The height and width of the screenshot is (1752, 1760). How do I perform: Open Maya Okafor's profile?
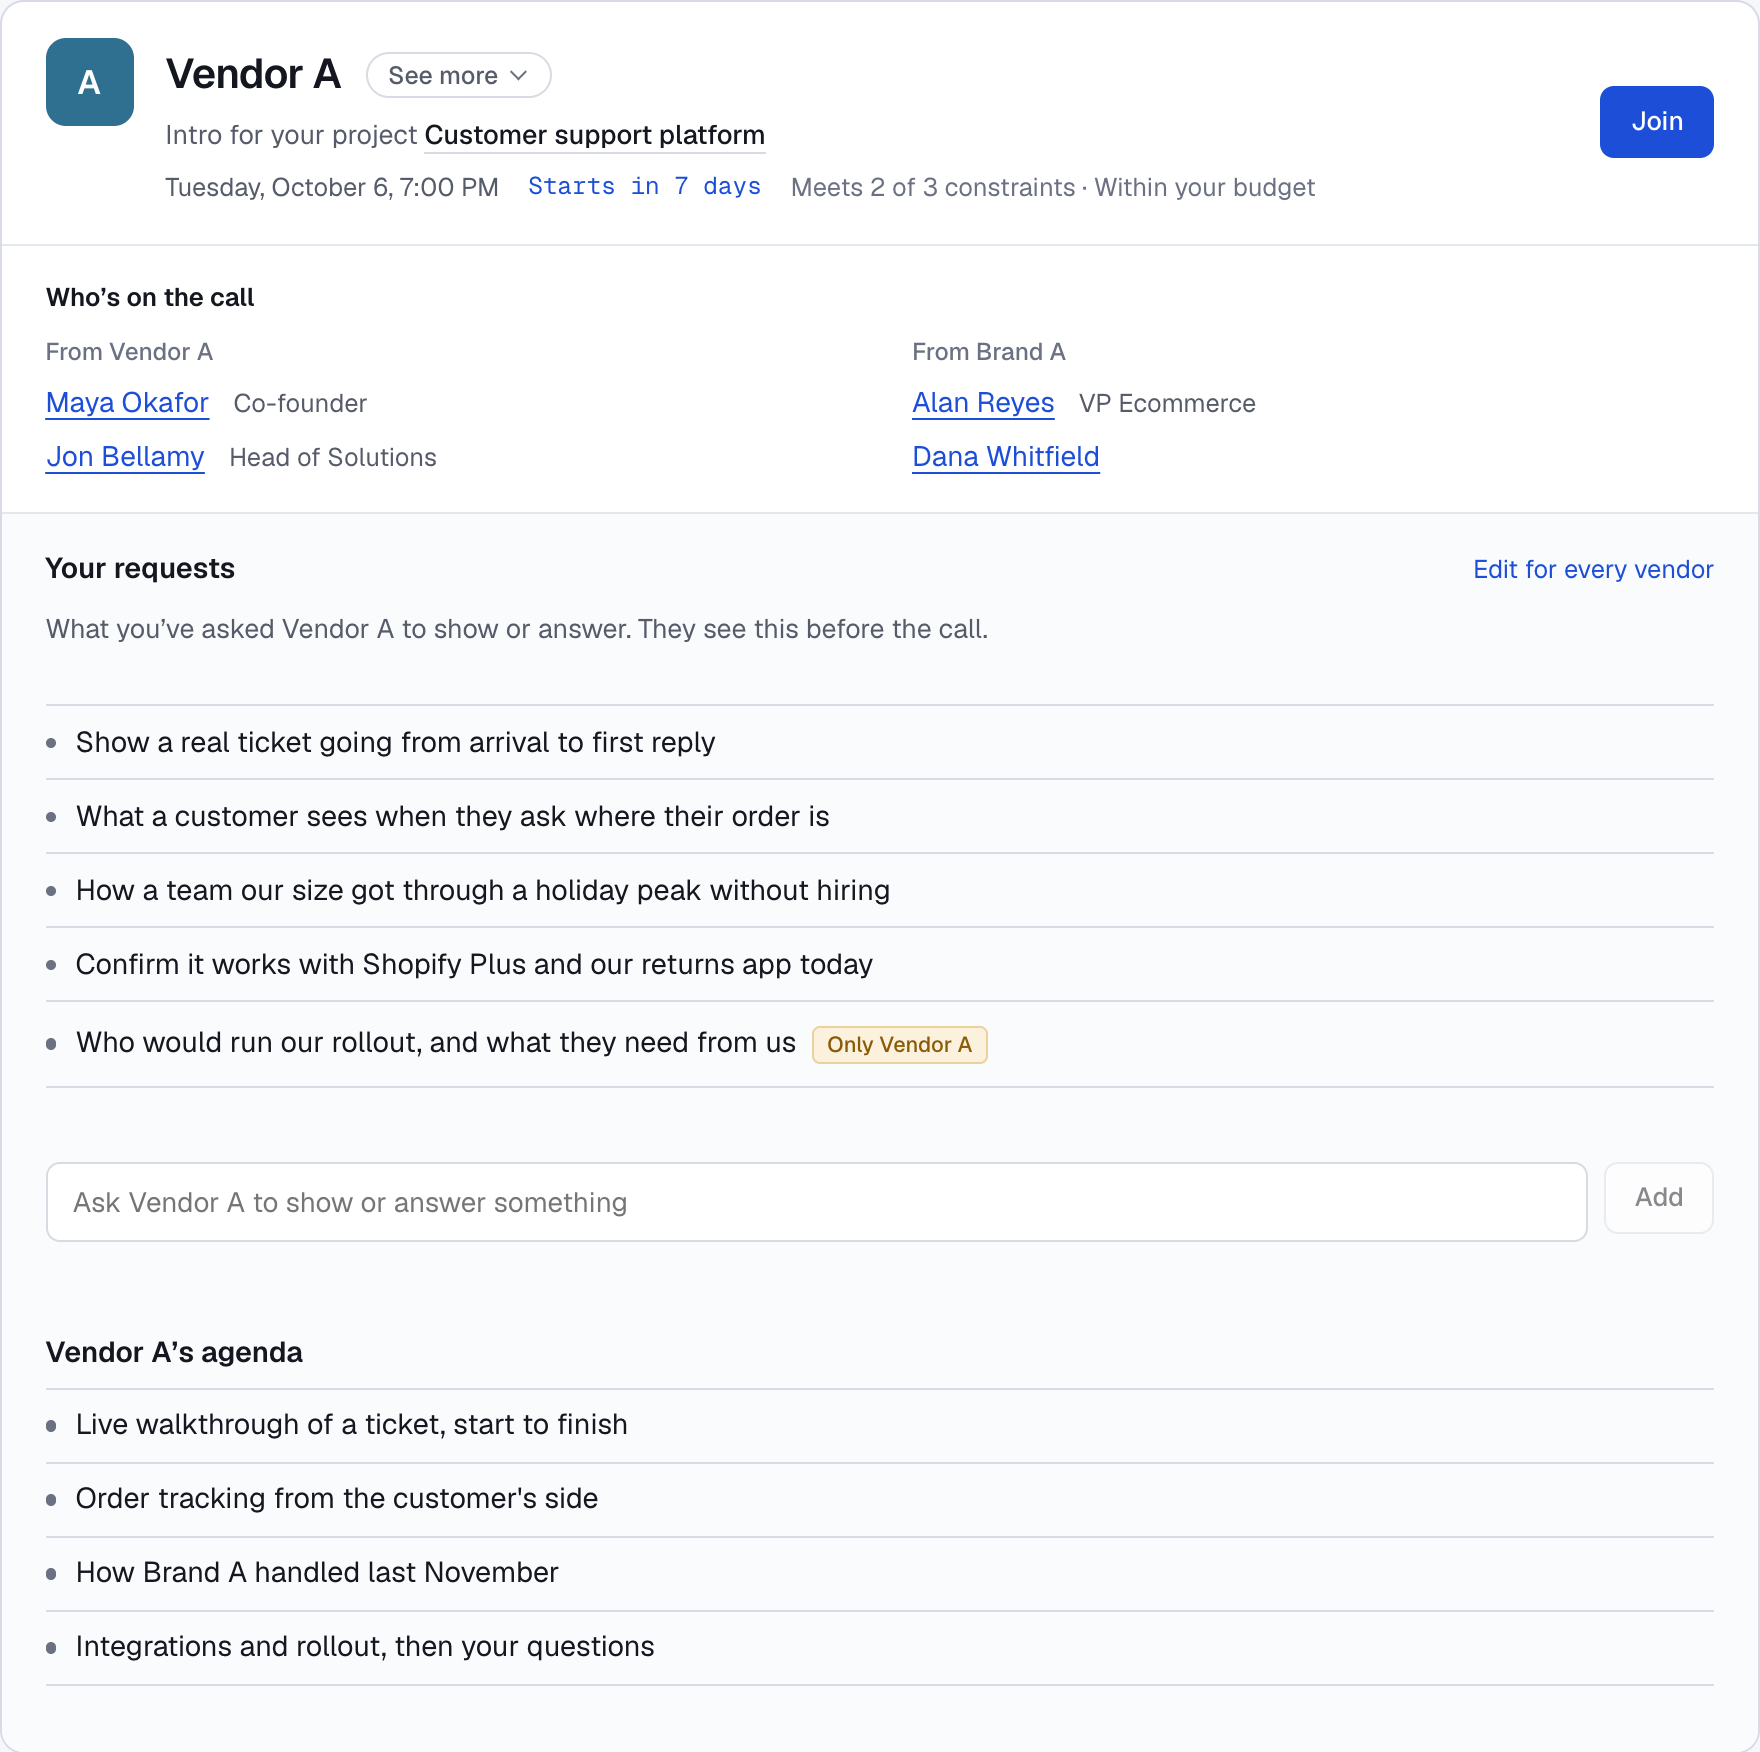127,403
